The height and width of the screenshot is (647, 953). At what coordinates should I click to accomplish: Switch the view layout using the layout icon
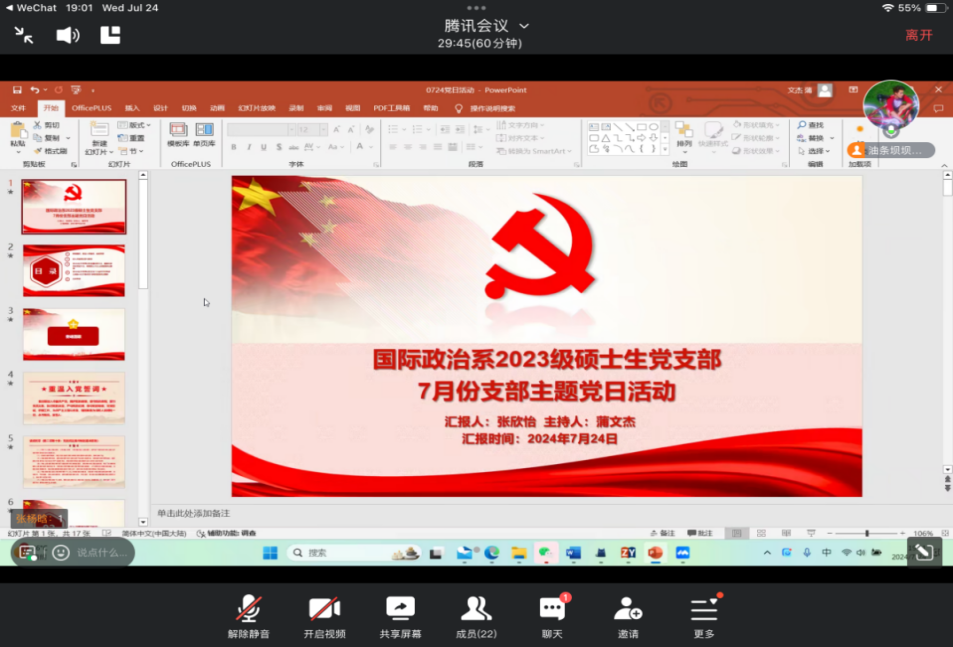click(110, 36)
